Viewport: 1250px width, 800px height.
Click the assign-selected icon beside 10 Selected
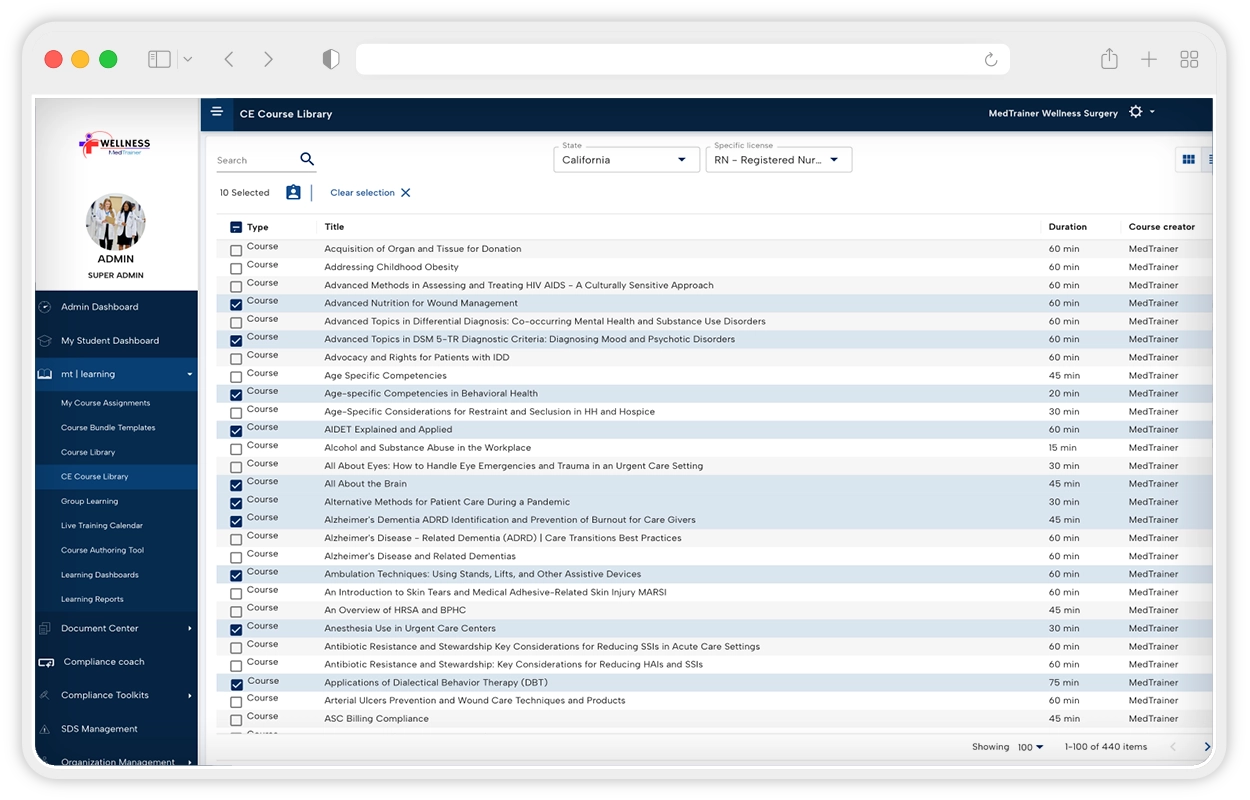(x=293, y=192)
